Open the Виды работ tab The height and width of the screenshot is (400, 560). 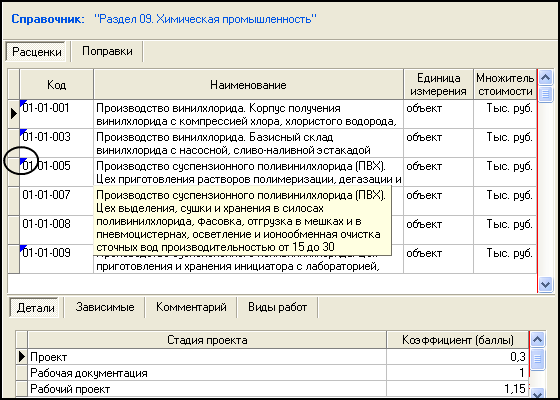(278, 307)
